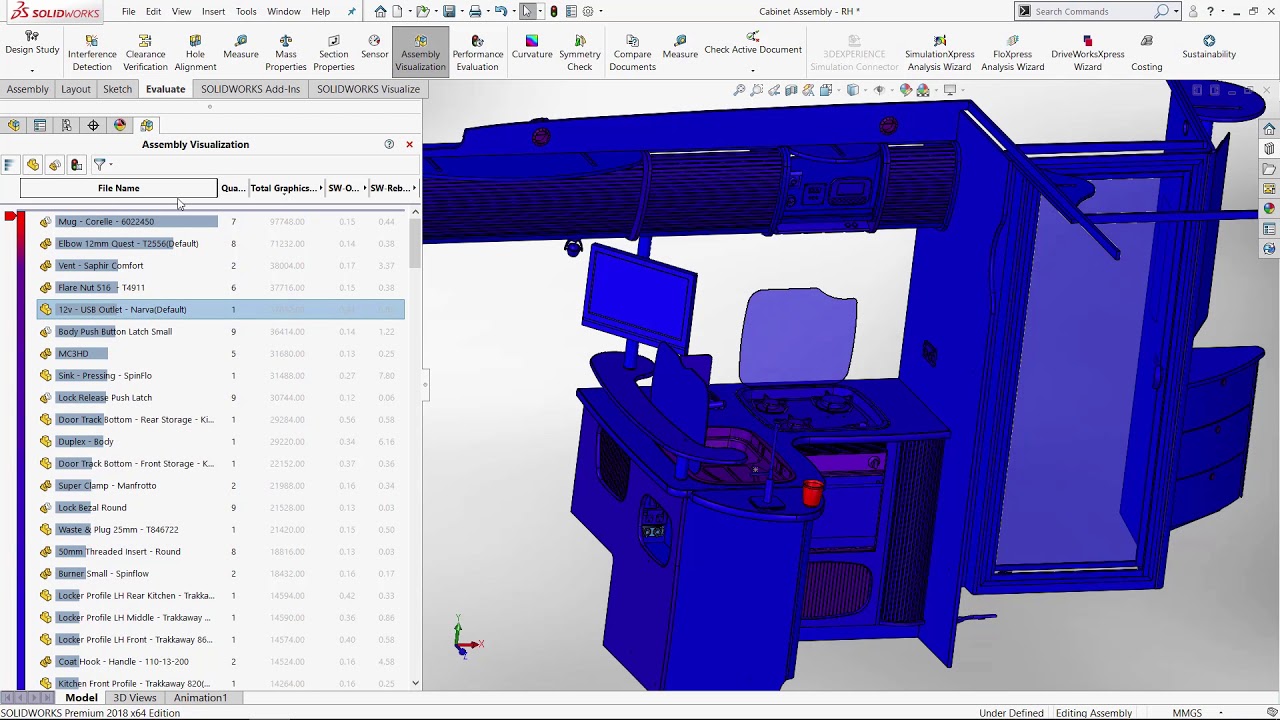Click the Save icon

click(449, 11)
